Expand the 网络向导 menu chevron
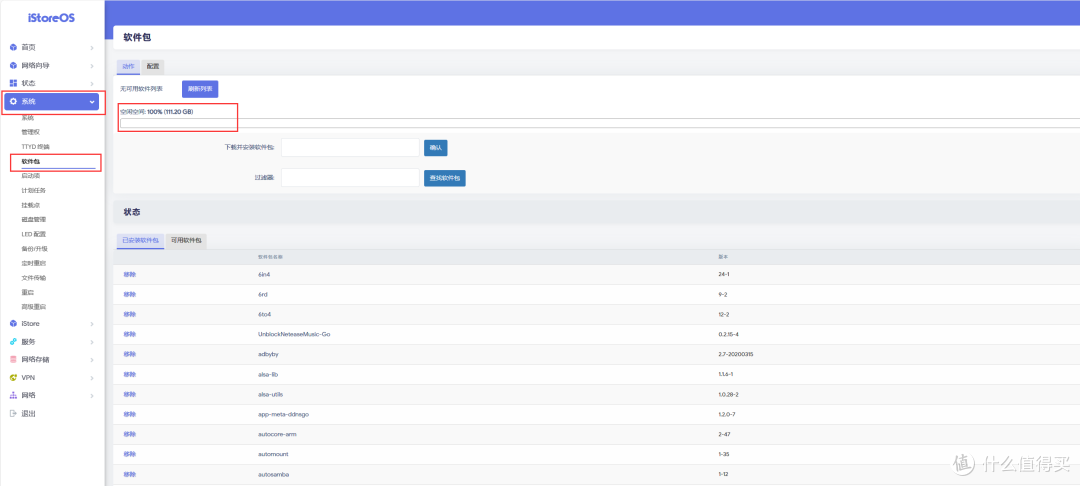 [92, 65]
